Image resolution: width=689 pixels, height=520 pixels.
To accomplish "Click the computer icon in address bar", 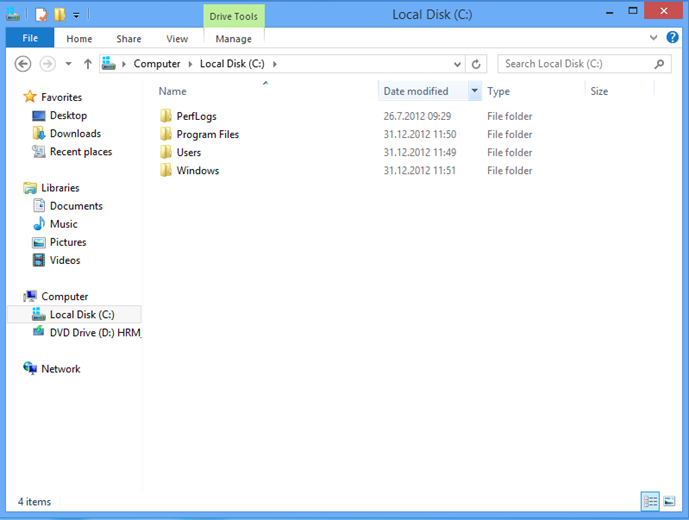I will 109,64.
